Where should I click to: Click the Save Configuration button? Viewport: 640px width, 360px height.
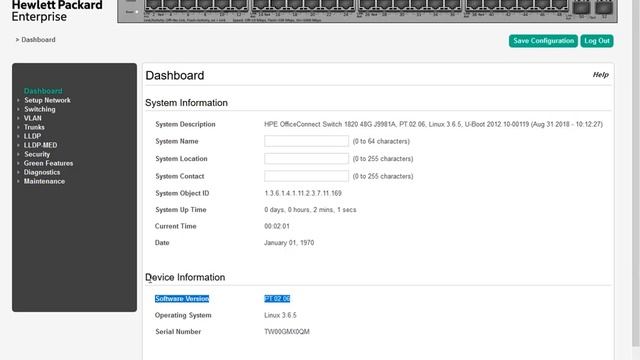point(543,41)
